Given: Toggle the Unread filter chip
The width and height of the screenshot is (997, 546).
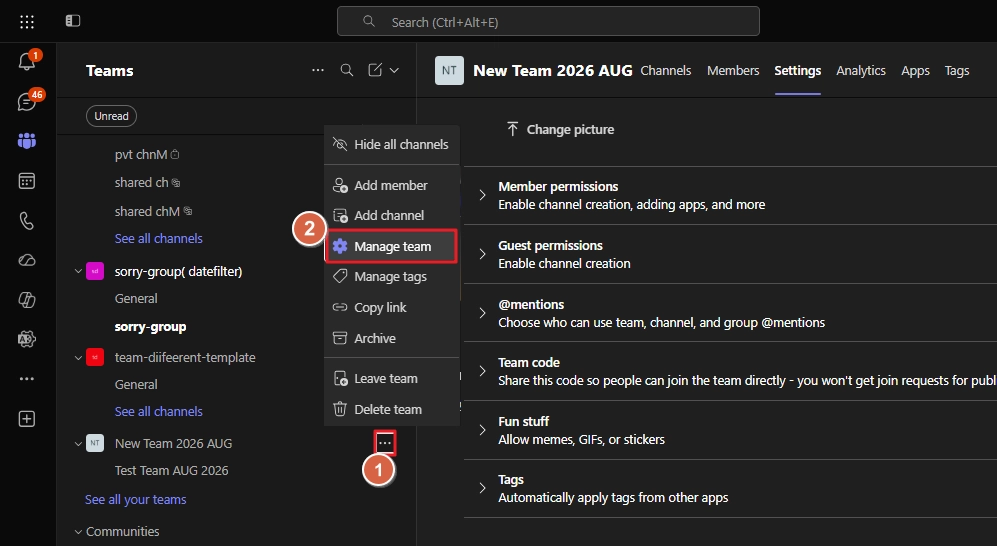Looking at the screenshot, I should (x=111, y=116).
